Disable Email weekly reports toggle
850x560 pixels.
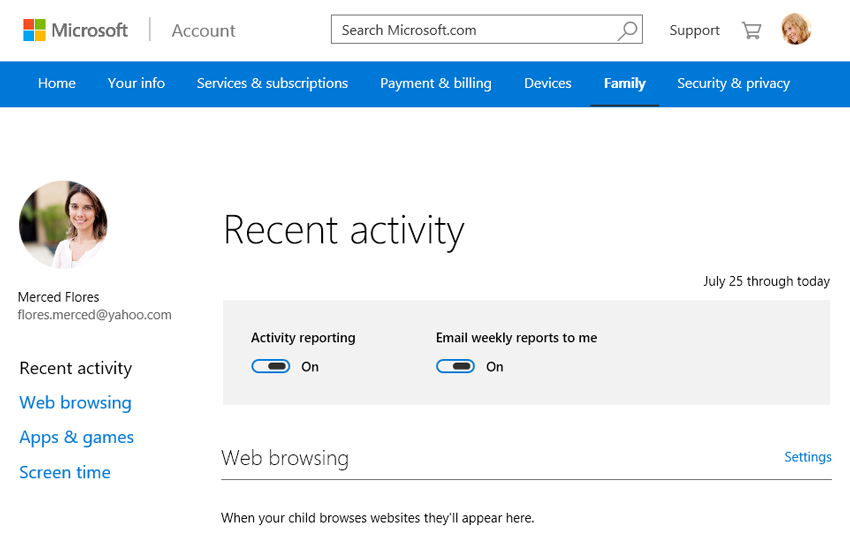point(456,367)
